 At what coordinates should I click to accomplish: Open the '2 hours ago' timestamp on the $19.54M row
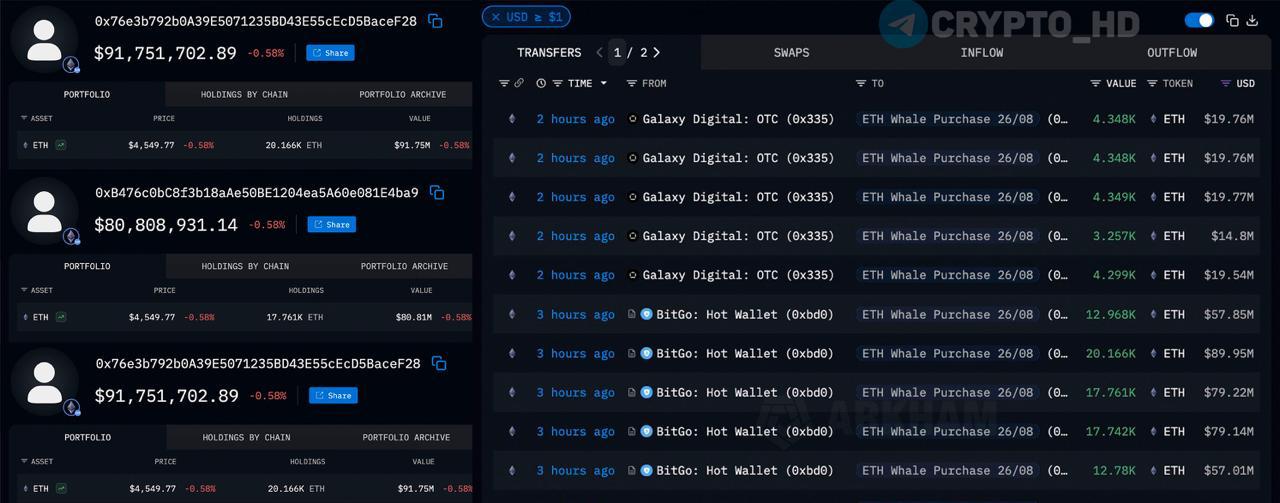pos(575,275)
